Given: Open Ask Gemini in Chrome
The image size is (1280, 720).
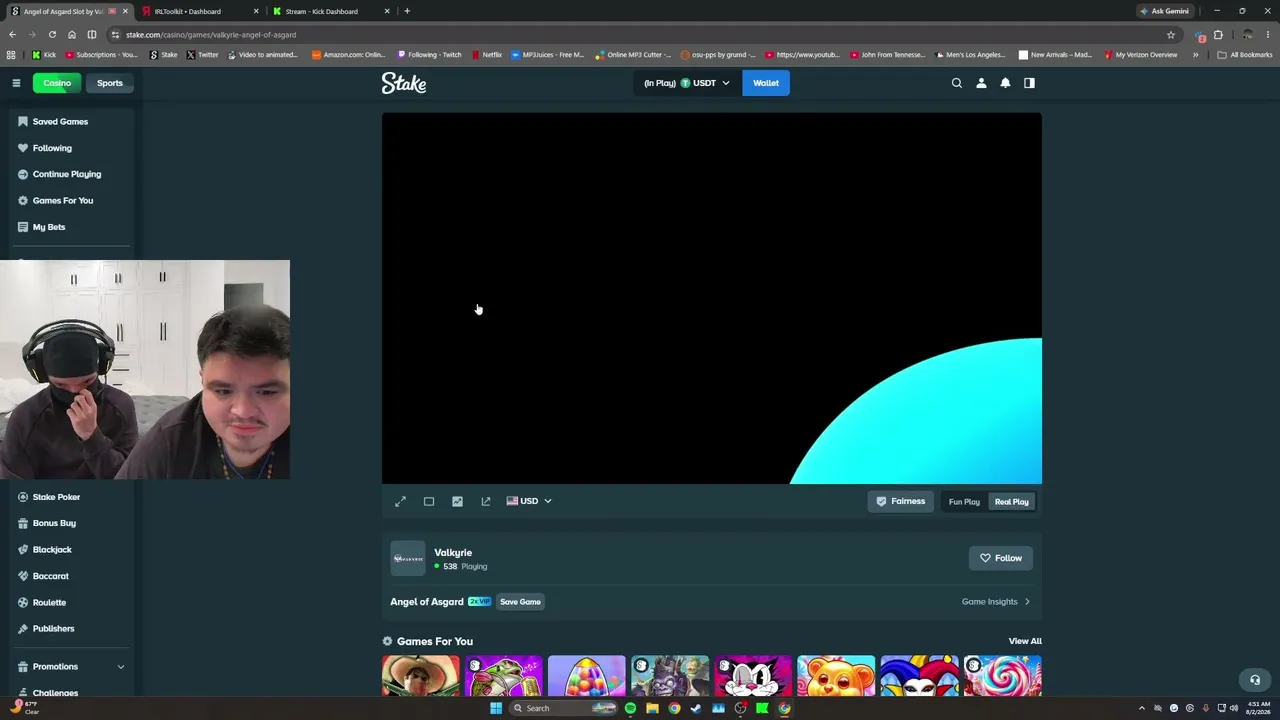Looking at the screenshot, I should point(1165,11).
